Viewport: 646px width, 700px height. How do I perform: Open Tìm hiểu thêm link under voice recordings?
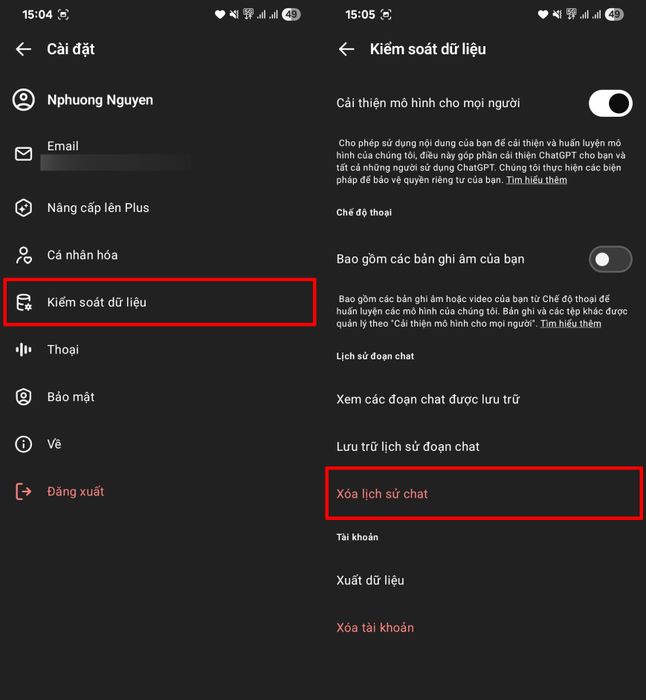571,324
